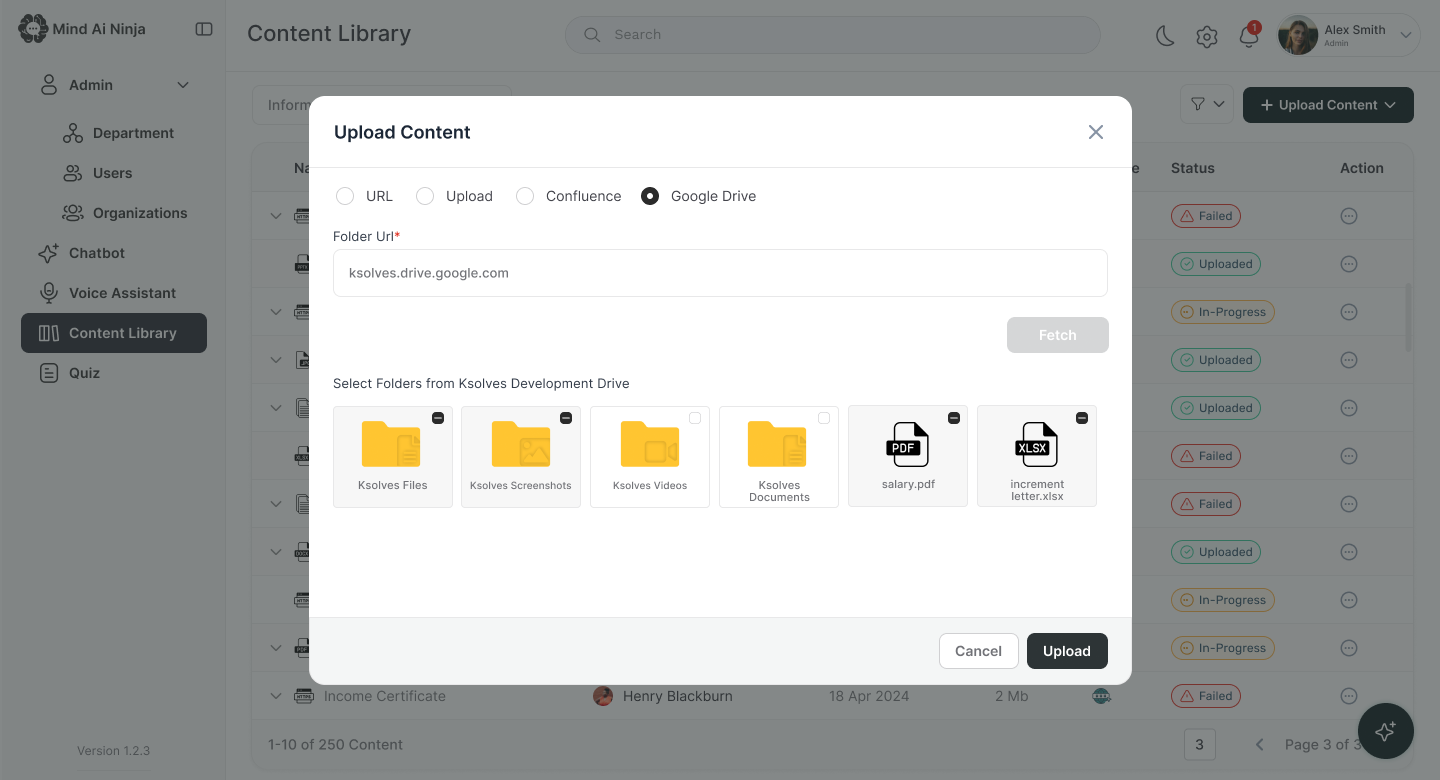1440x780 pixels.
Task: Select the Ksolves Documents folder icon
Action: [x=777, y=444]
